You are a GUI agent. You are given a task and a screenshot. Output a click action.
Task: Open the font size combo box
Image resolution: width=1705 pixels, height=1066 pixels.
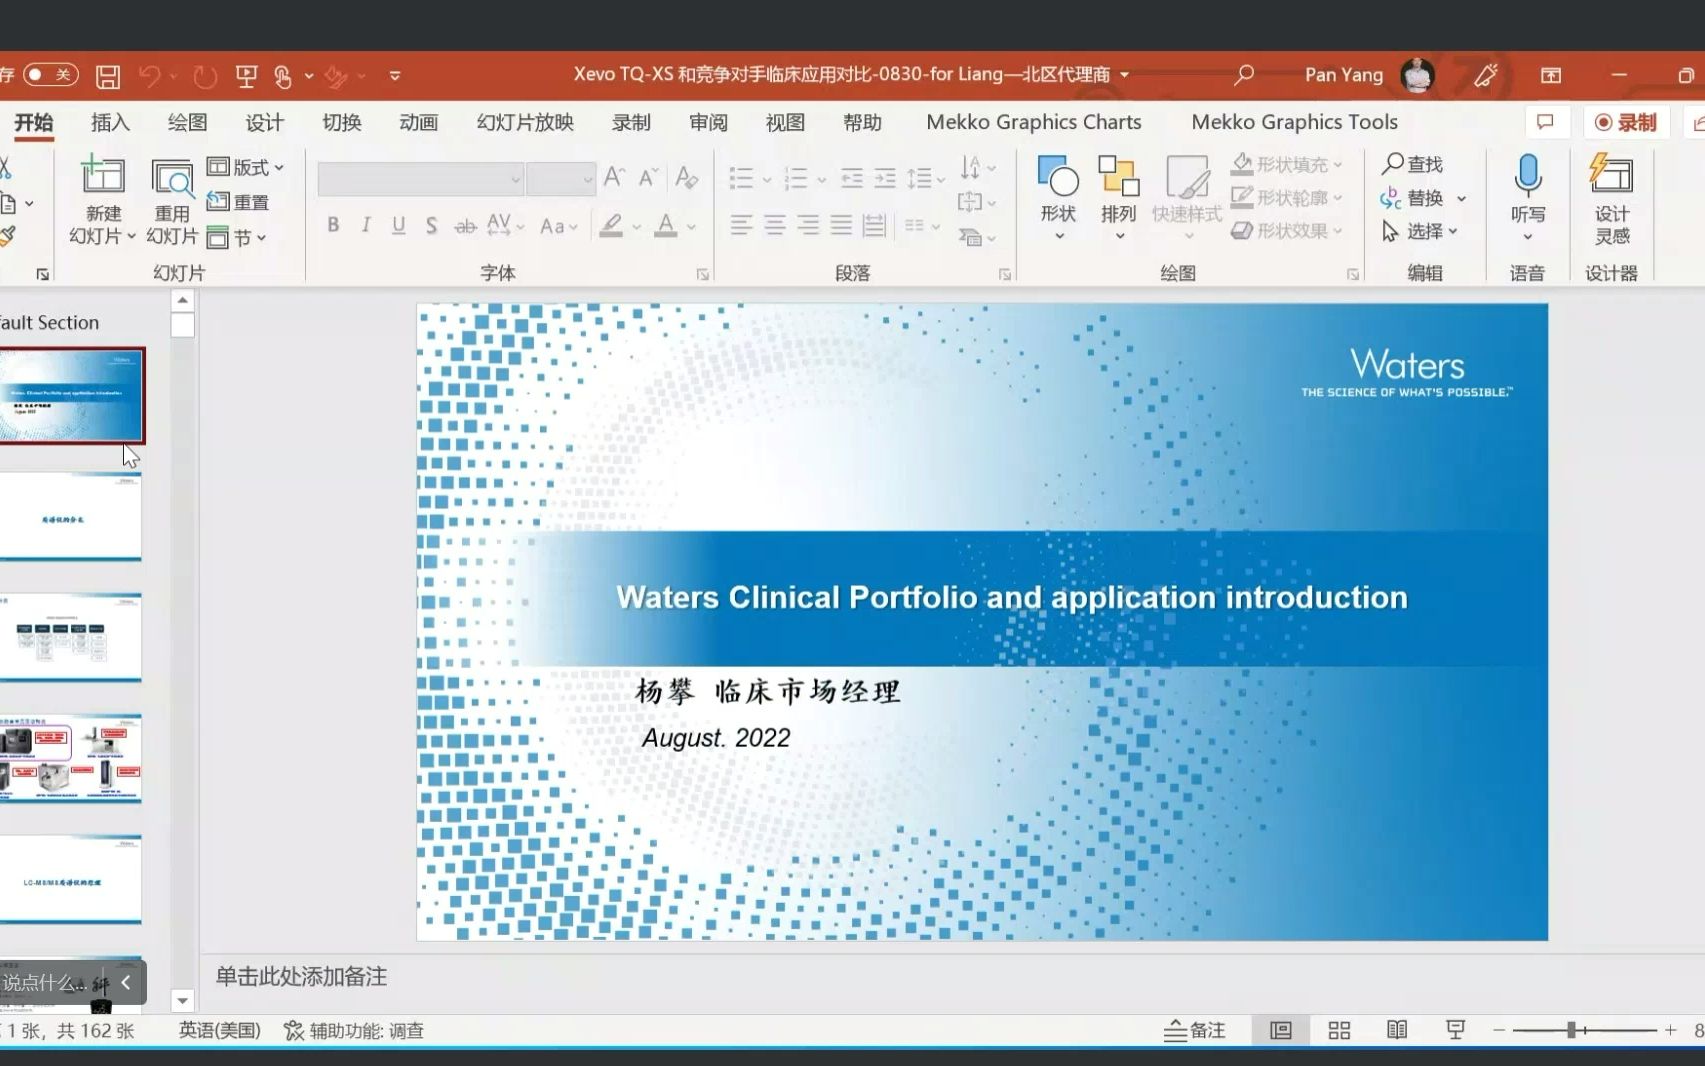pyautogui.click(x=561, y=179)
